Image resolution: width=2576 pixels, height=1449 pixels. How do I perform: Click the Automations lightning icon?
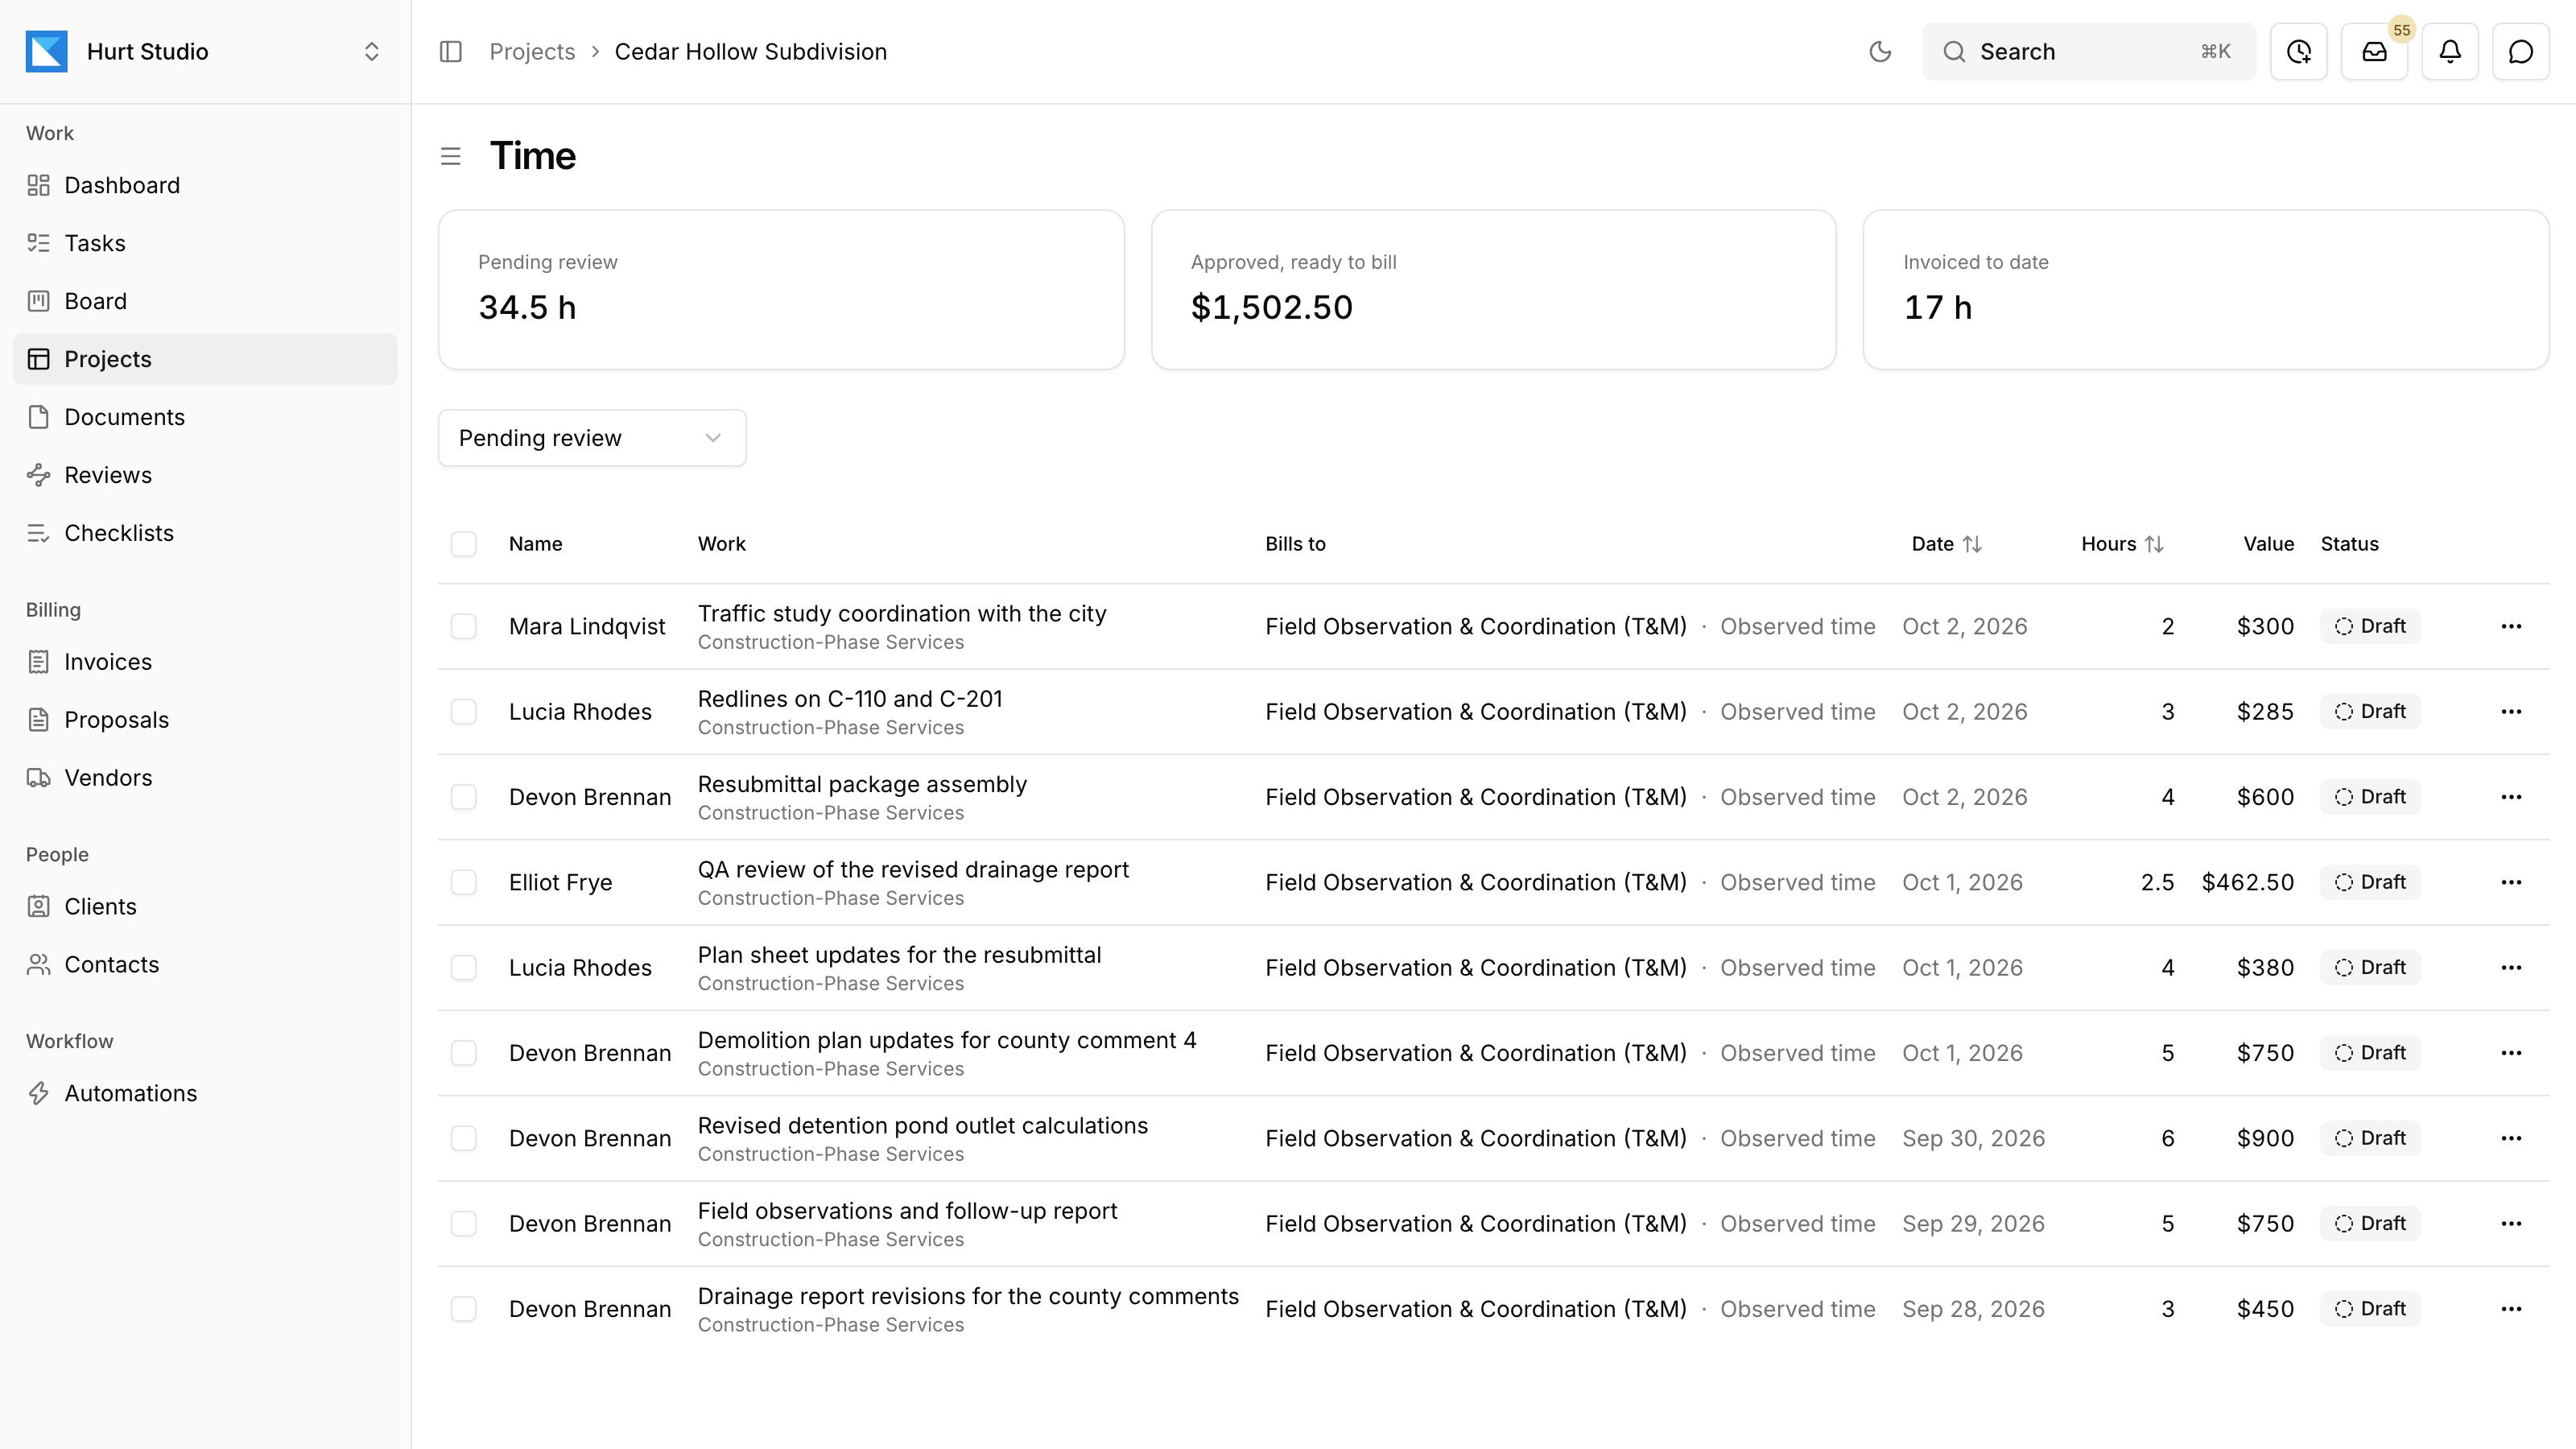[x=39, y=1093]
